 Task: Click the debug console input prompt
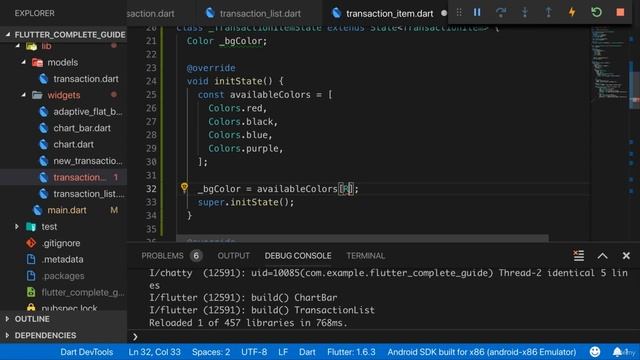coord(384,337)
